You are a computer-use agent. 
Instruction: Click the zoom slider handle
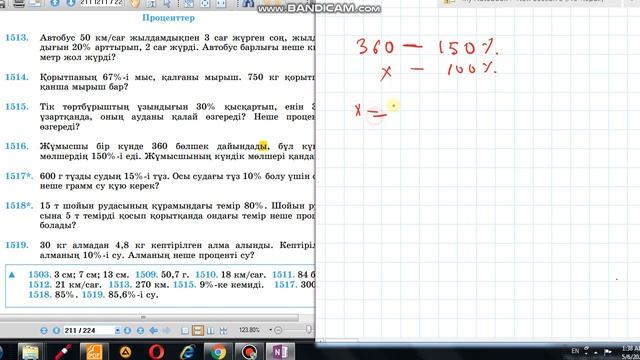point(309,329)
